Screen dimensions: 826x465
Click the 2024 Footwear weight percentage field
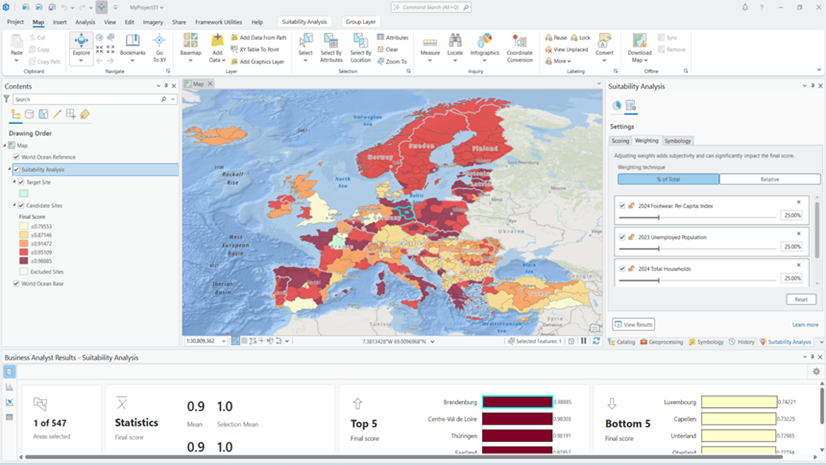tap(792, 215)
